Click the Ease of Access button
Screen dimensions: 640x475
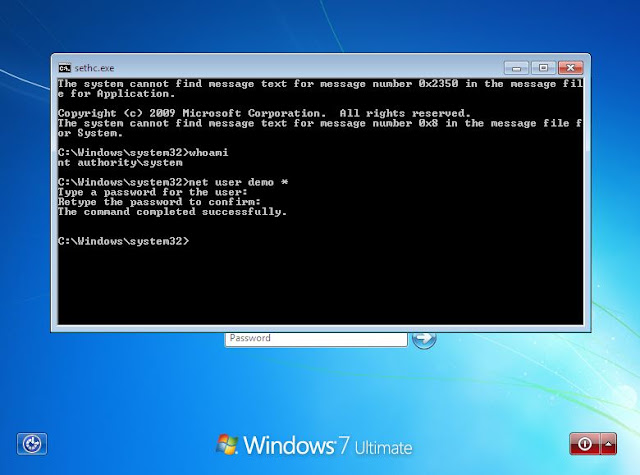coord(32,444)
